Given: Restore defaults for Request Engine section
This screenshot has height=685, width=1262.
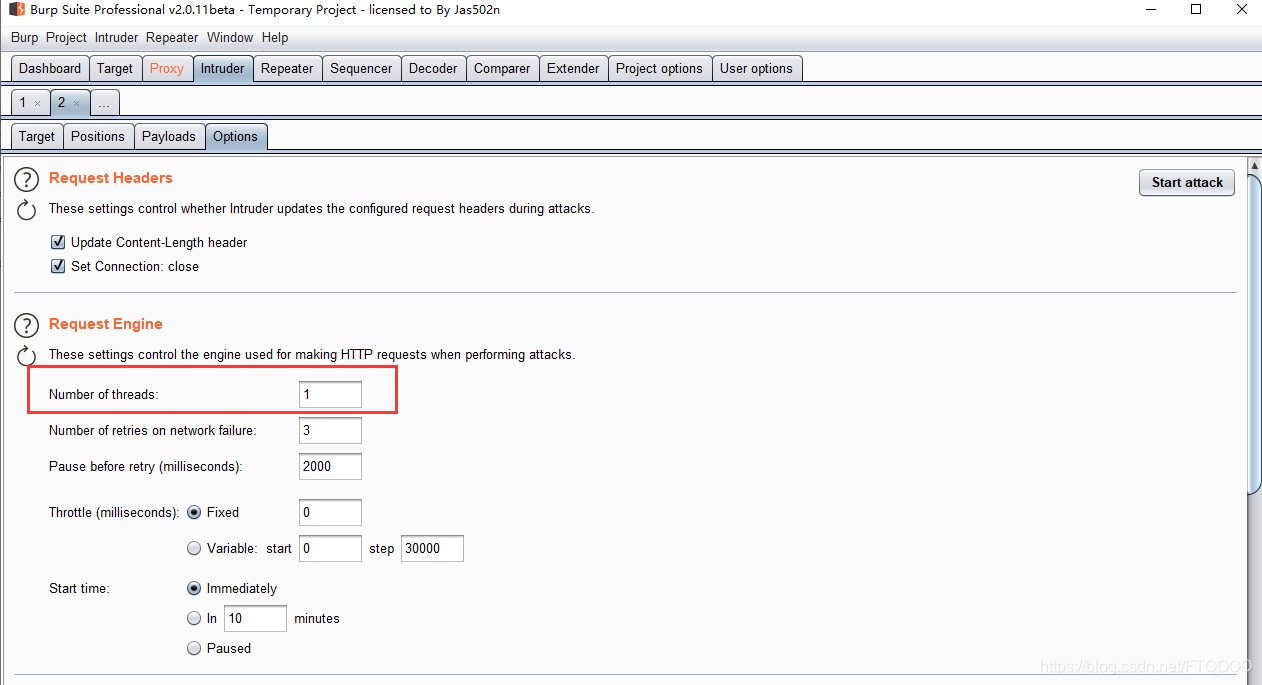Looking at the screenshot, I should coord(26,356).
